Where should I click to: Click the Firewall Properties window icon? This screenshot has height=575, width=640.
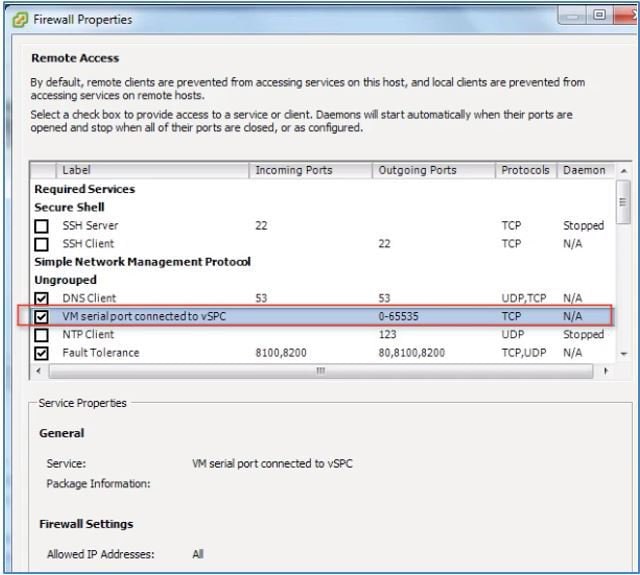tap(20, 20)
